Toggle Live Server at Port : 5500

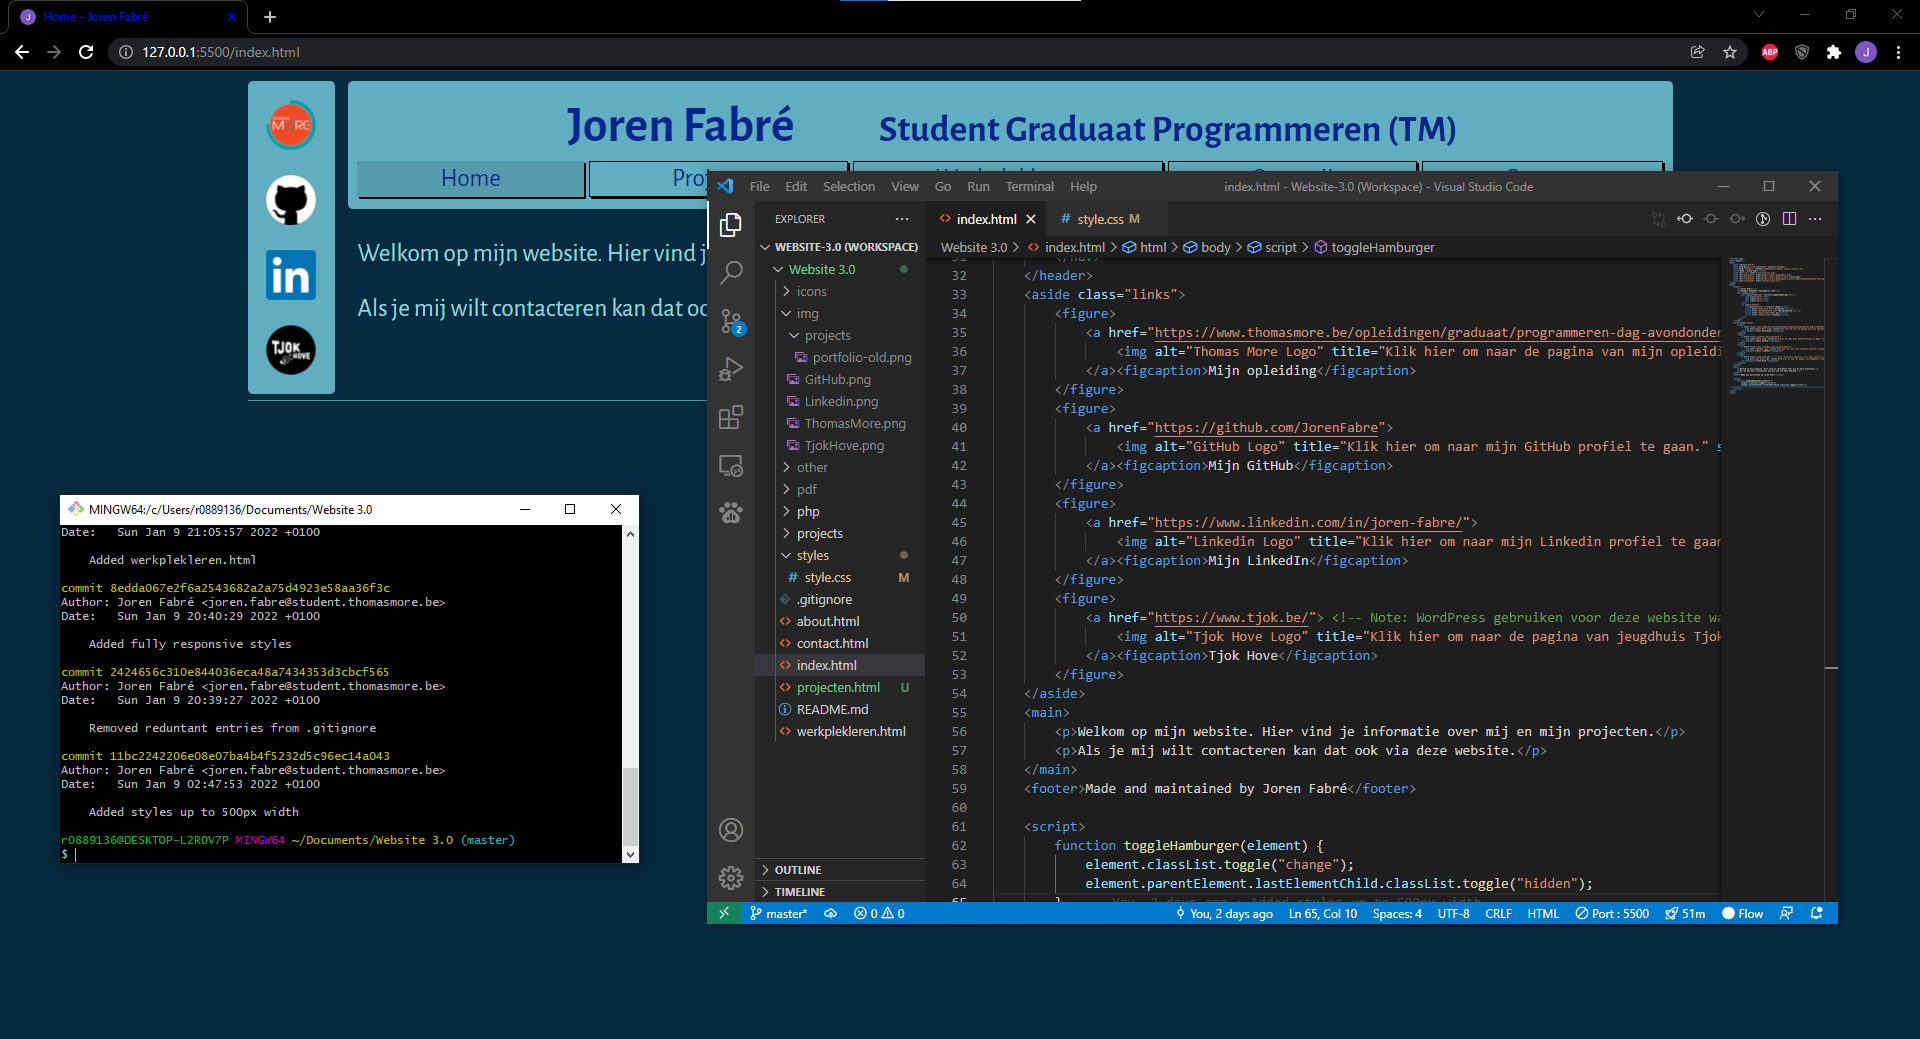click(x=1612, y=913)
